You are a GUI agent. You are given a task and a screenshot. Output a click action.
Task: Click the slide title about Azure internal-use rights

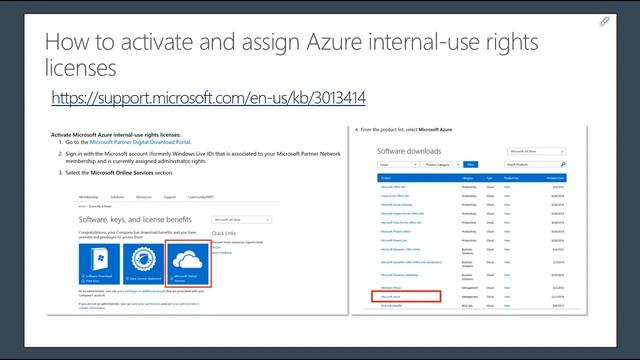click(x=291, y=54)
